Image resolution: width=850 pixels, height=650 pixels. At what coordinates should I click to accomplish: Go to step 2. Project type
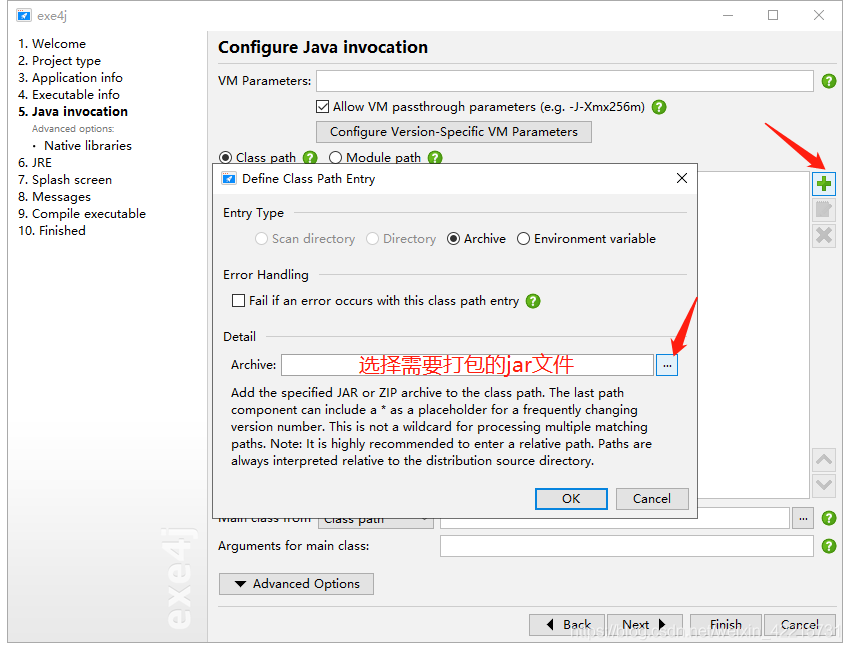point(60,61)
